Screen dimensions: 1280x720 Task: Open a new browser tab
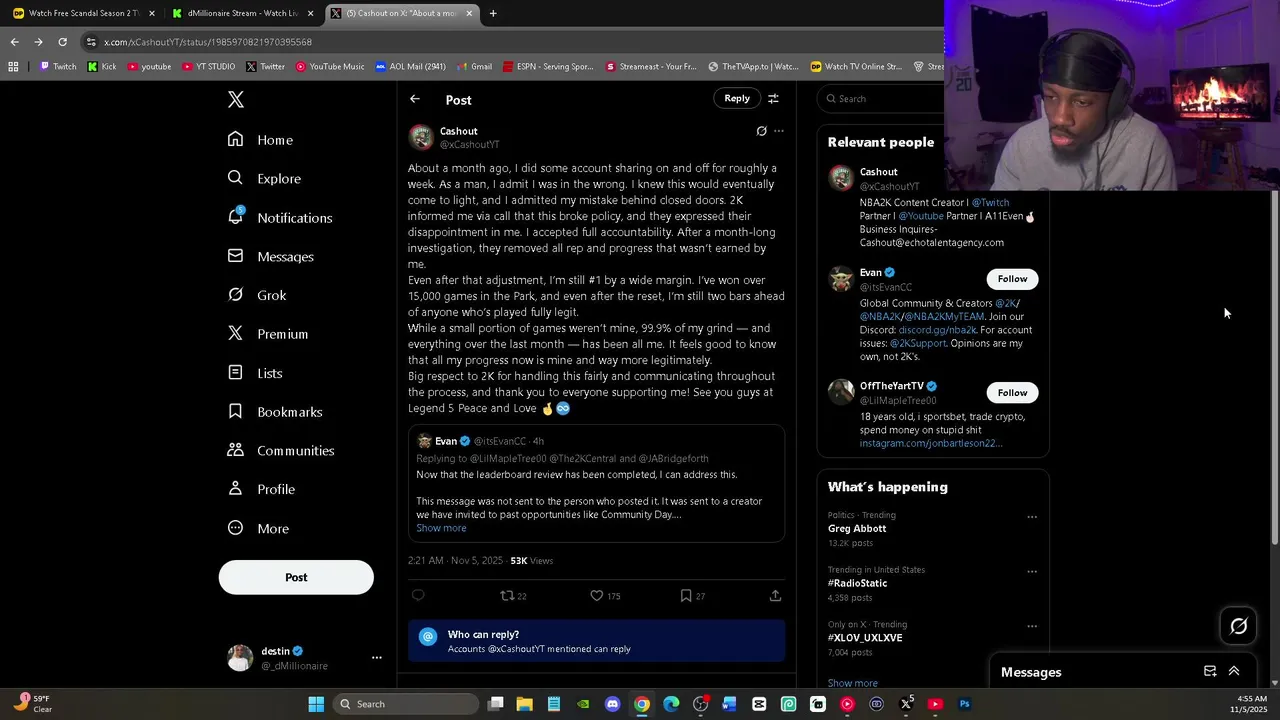493,13
